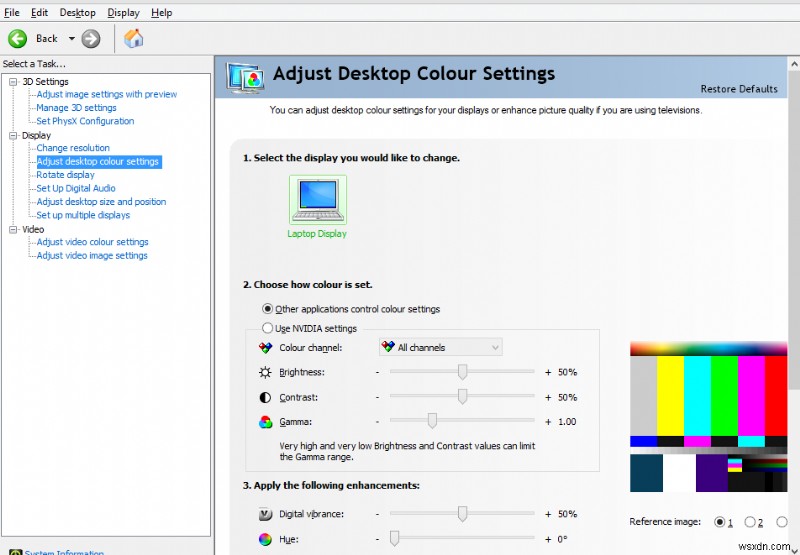Screen dimensions: 800x555
Task: Click the Hue slider handle
Action: [394, 538]
